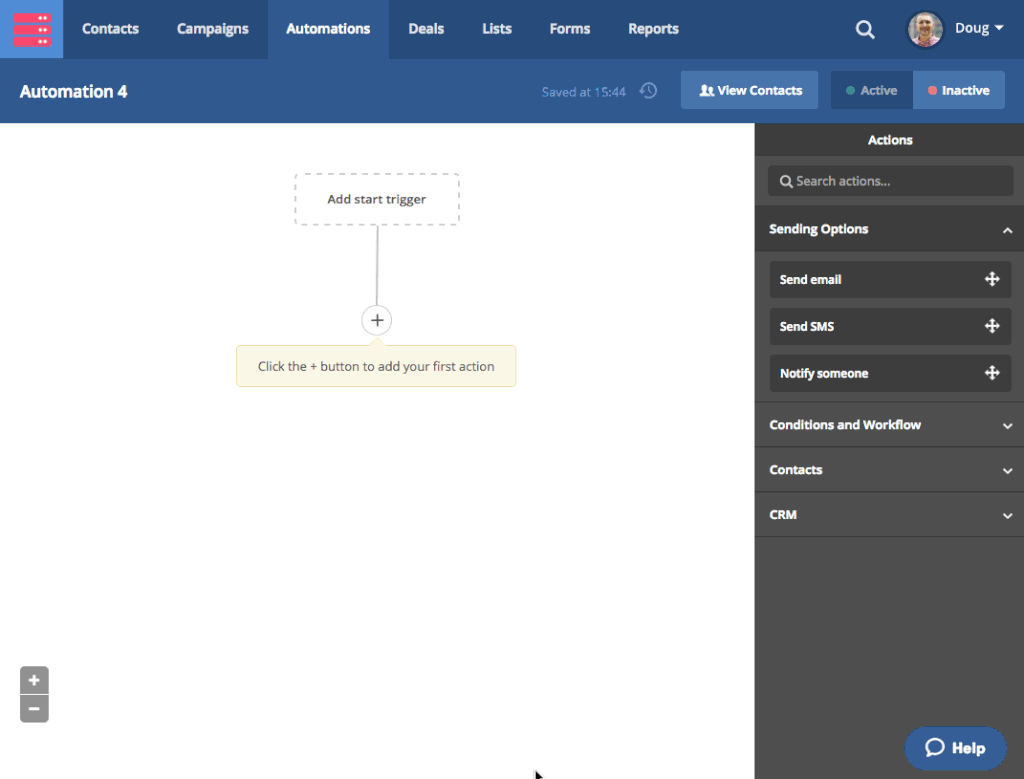Collapse the Sending Options section
1024x779 pixels.
point(1007,230)
